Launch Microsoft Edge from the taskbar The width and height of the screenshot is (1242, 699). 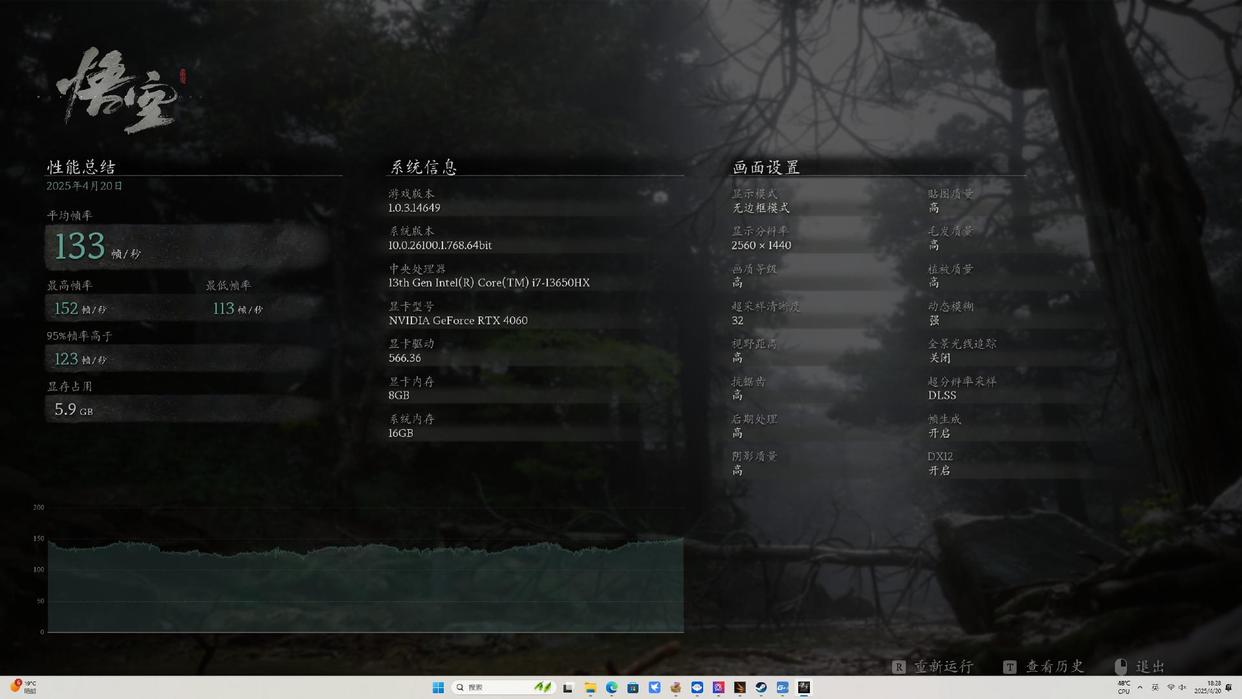[x=611, y=688]
